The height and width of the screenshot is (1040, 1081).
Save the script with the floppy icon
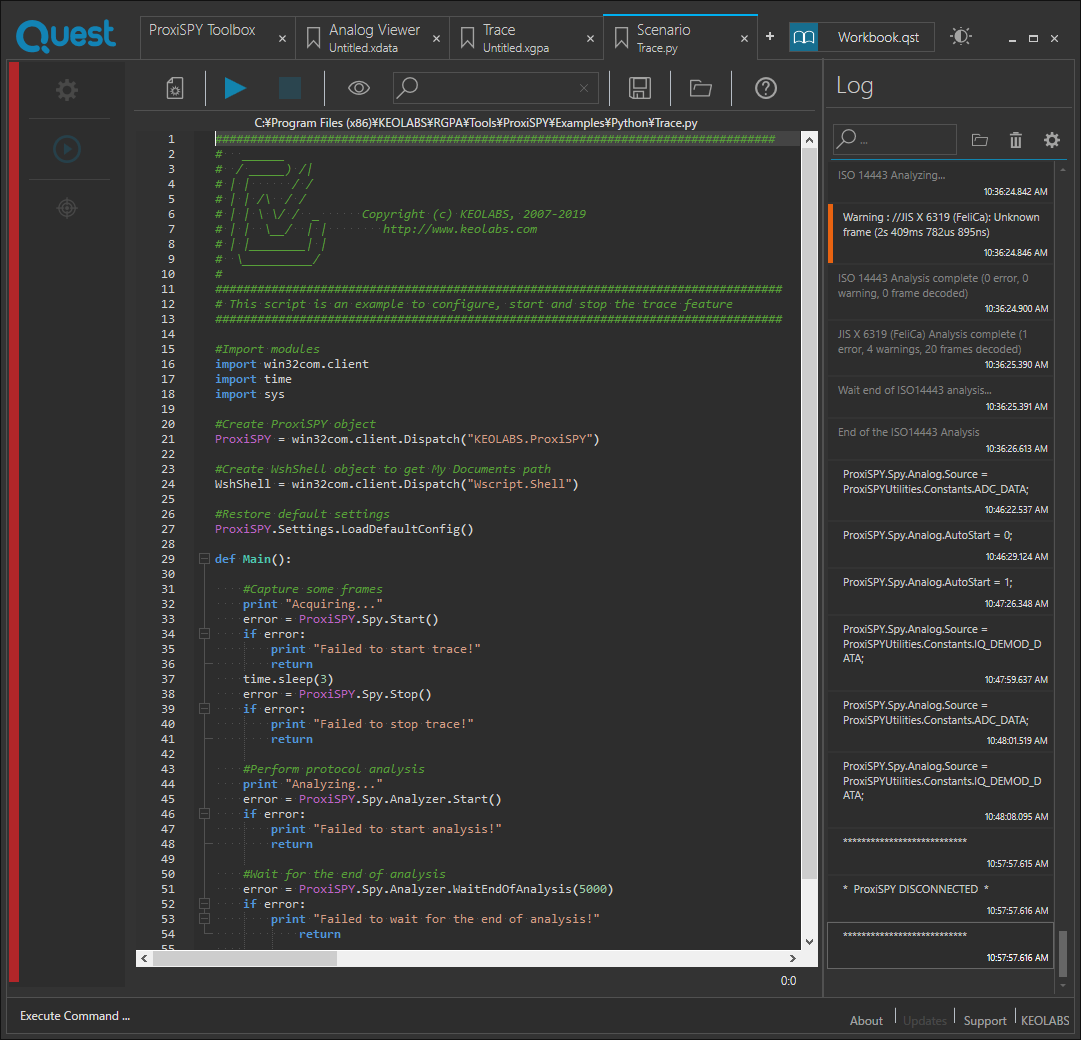[x=640, y=88]
